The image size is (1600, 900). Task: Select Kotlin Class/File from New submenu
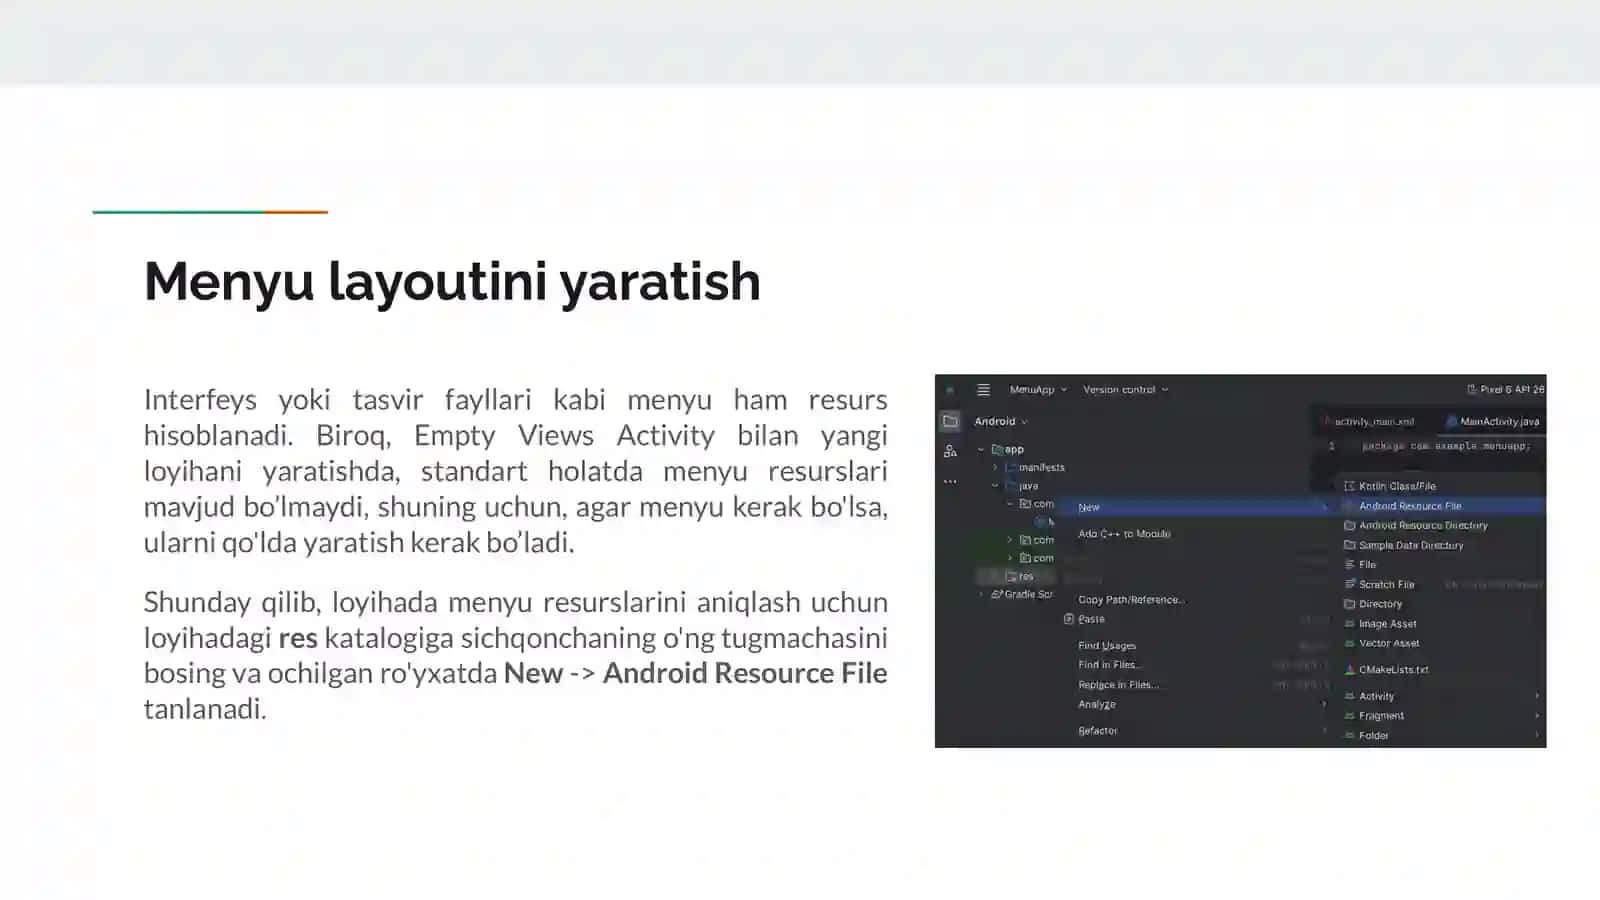click(1397, 486)
